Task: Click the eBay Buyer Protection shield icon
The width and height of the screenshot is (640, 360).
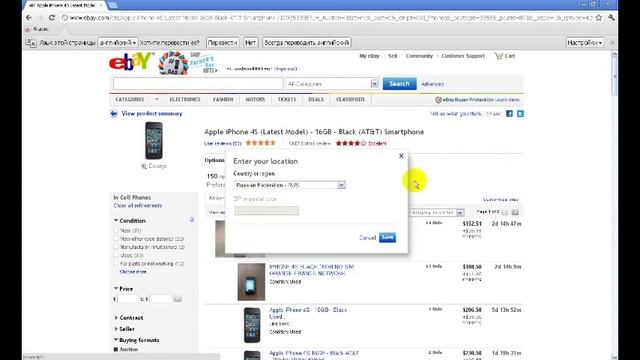Action: coord(438,100)
